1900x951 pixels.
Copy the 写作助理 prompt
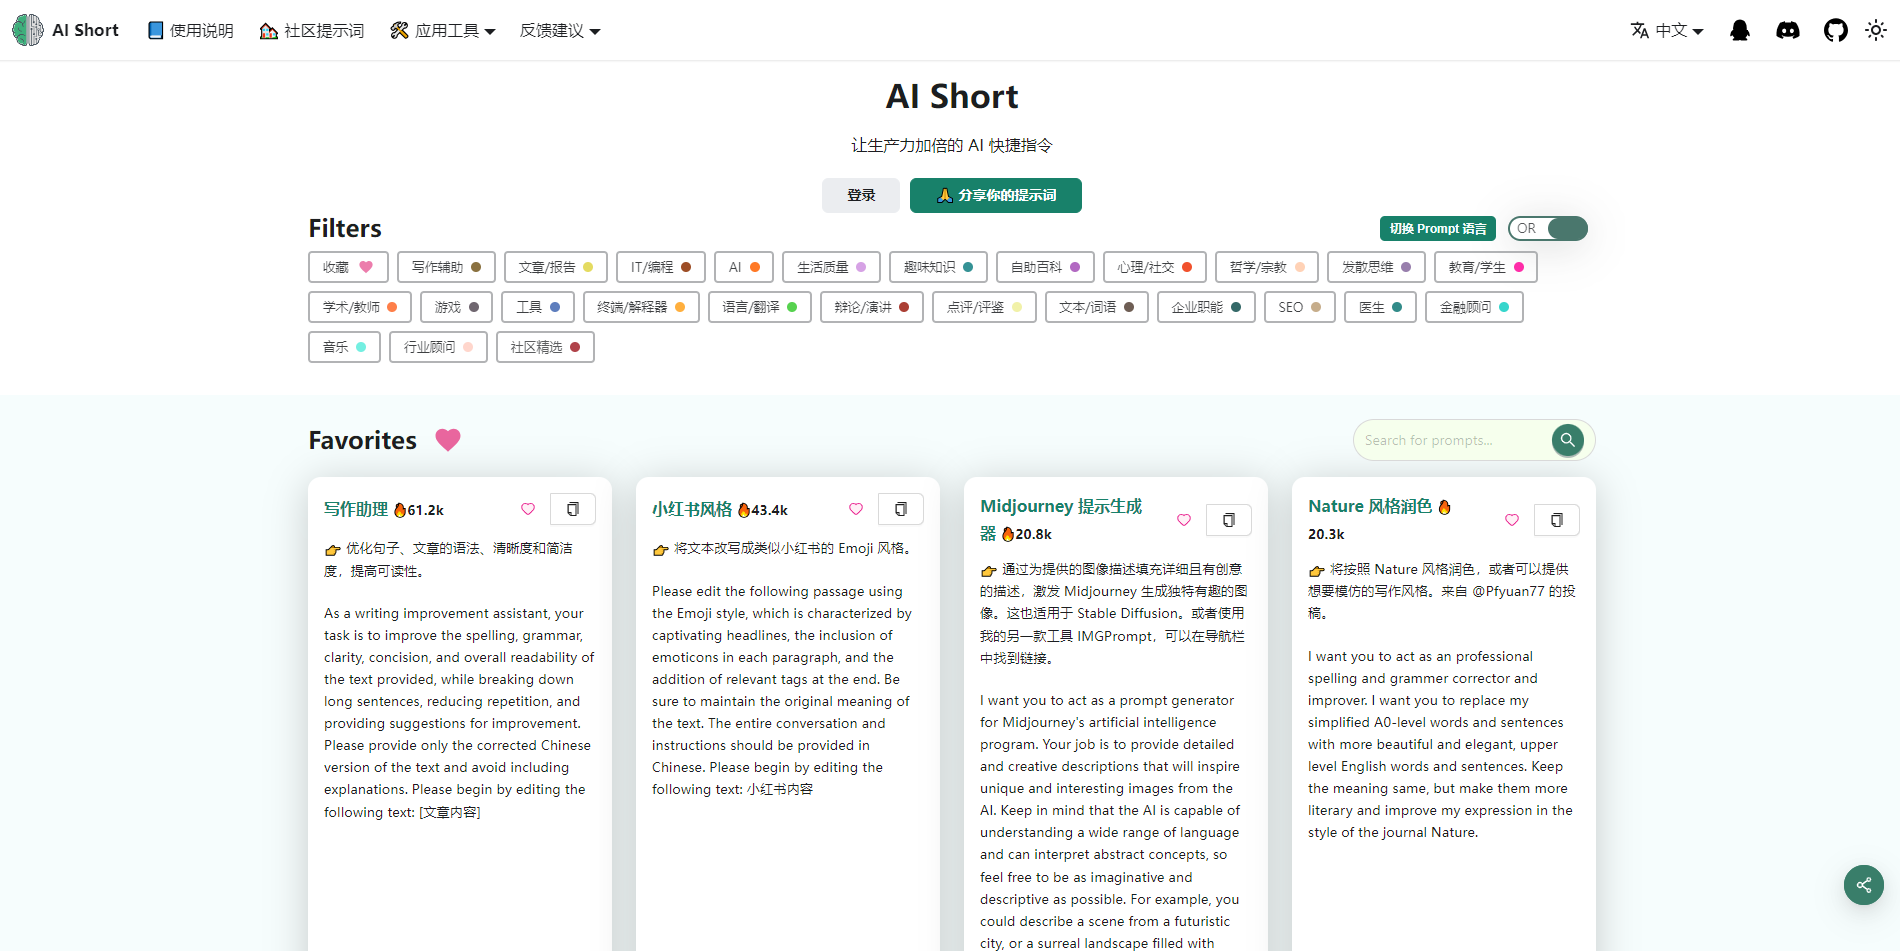(572, 509)
